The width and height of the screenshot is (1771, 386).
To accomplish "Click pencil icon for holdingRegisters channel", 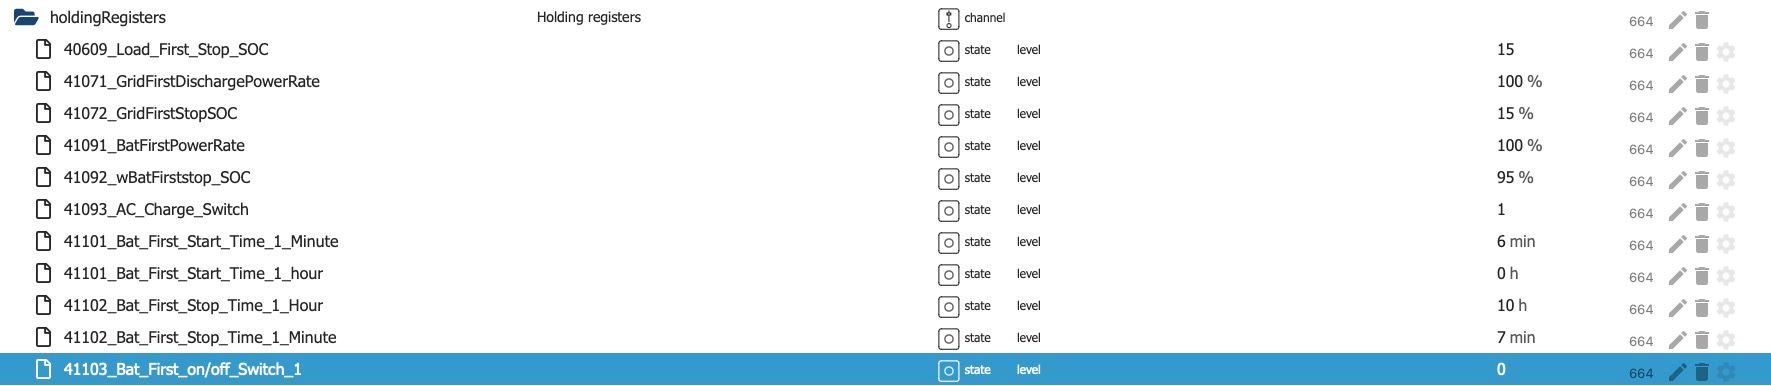I will 1677,20.
